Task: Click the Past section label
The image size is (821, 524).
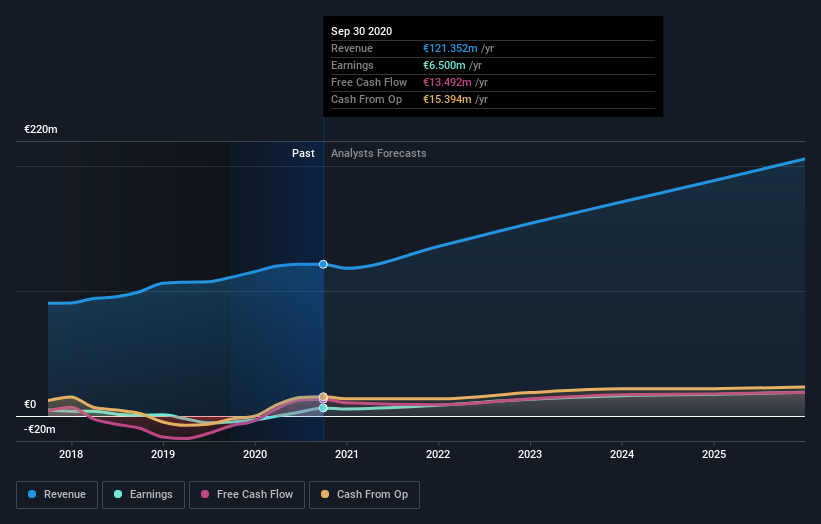Action: [303, 153]
